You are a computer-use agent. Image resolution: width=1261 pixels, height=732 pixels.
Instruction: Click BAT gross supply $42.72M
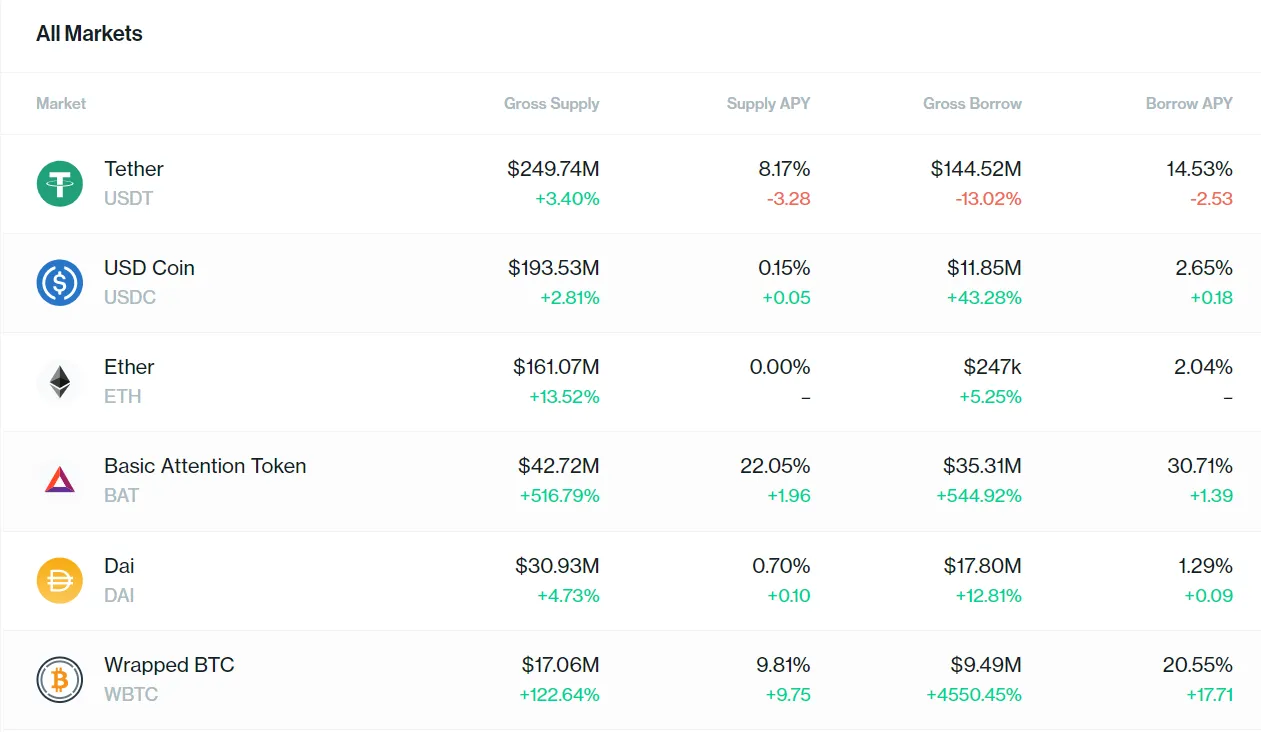pyautogui.click(x=559, y=466)
